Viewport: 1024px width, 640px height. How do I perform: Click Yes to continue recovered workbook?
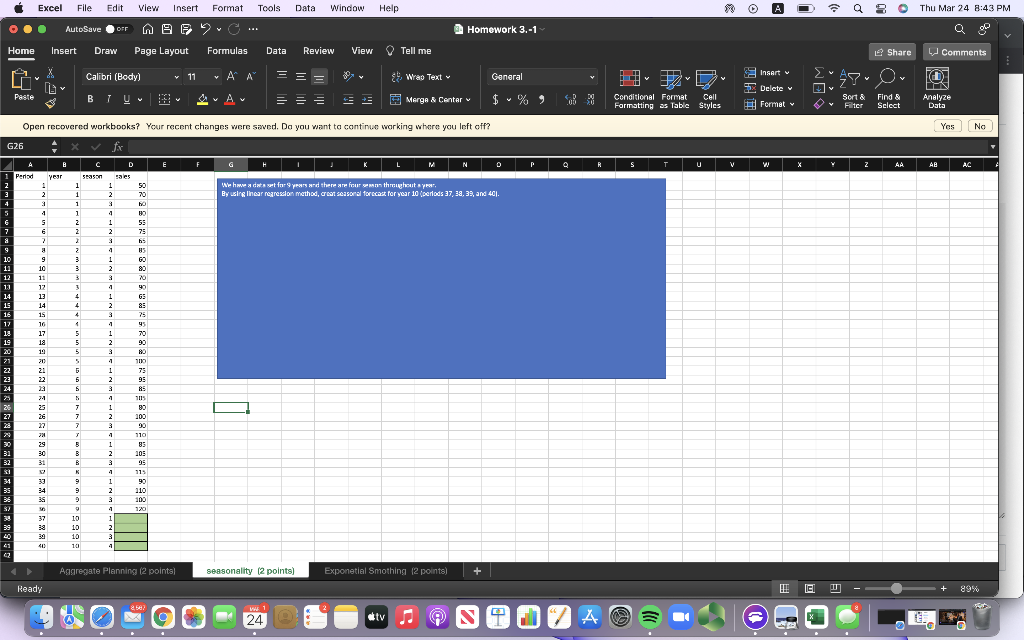point(946,126)
